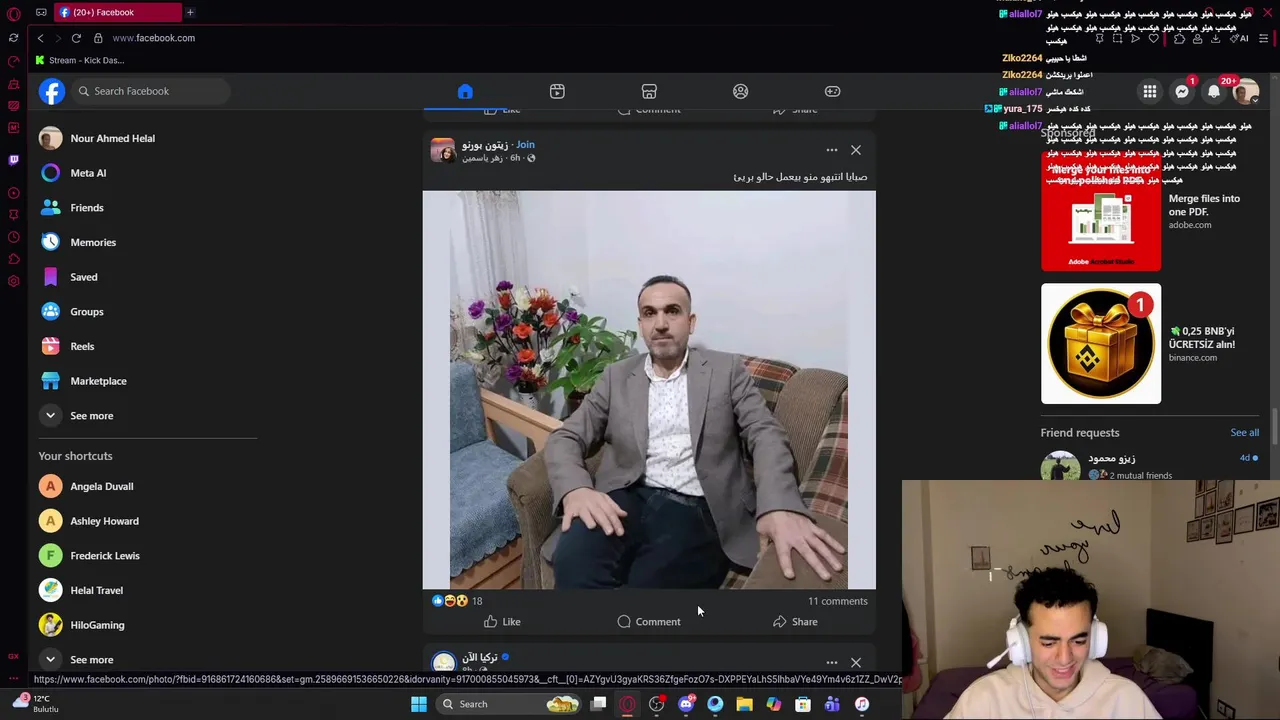Open Opera GX settings gear in the browser sidebar

point(13,281)
